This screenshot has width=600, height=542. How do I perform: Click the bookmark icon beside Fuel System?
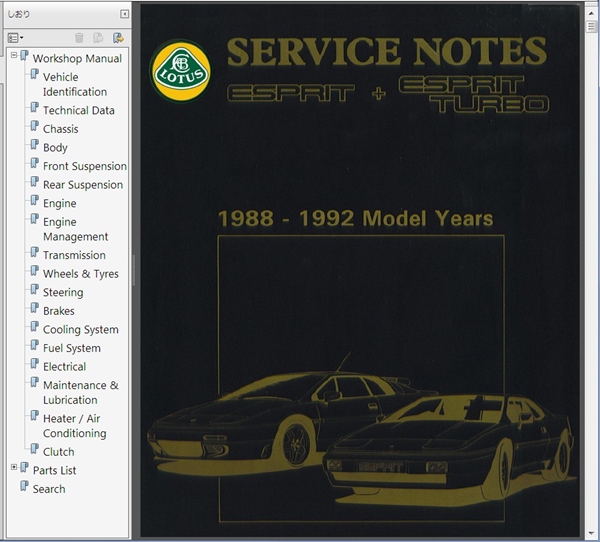click(34, 345)
